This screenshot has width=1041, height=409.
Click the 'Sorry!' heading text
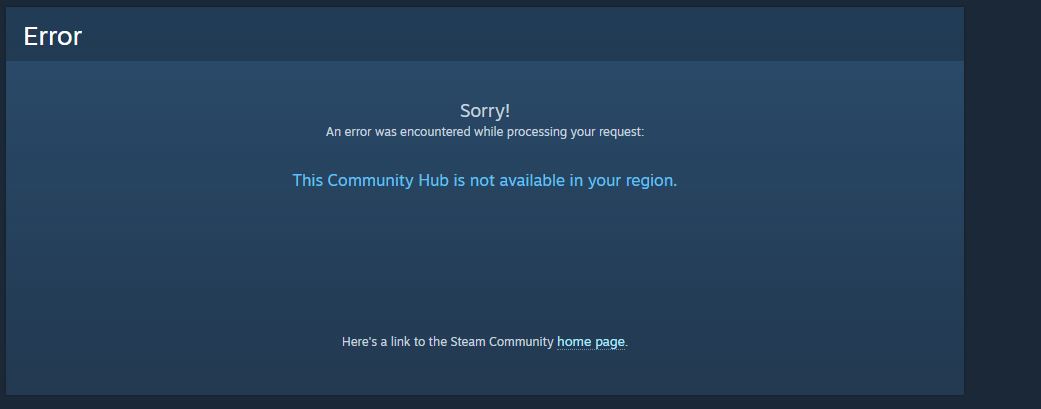[485, 111]
